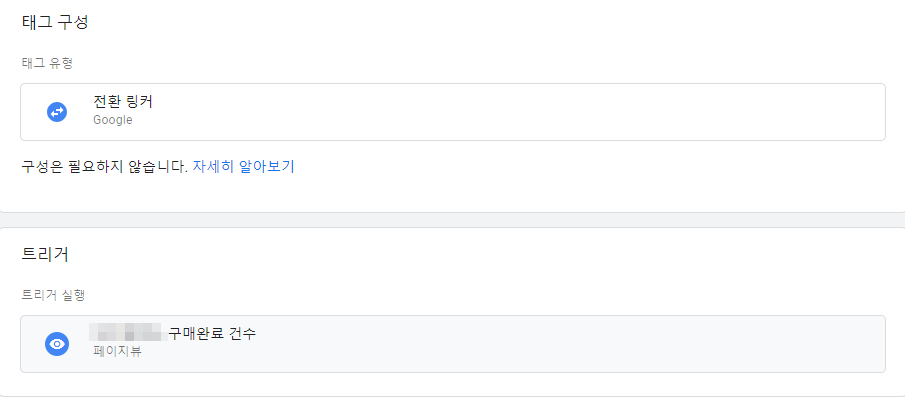
Task: Click the 트리거 section heading
Action: click(45, 254)
